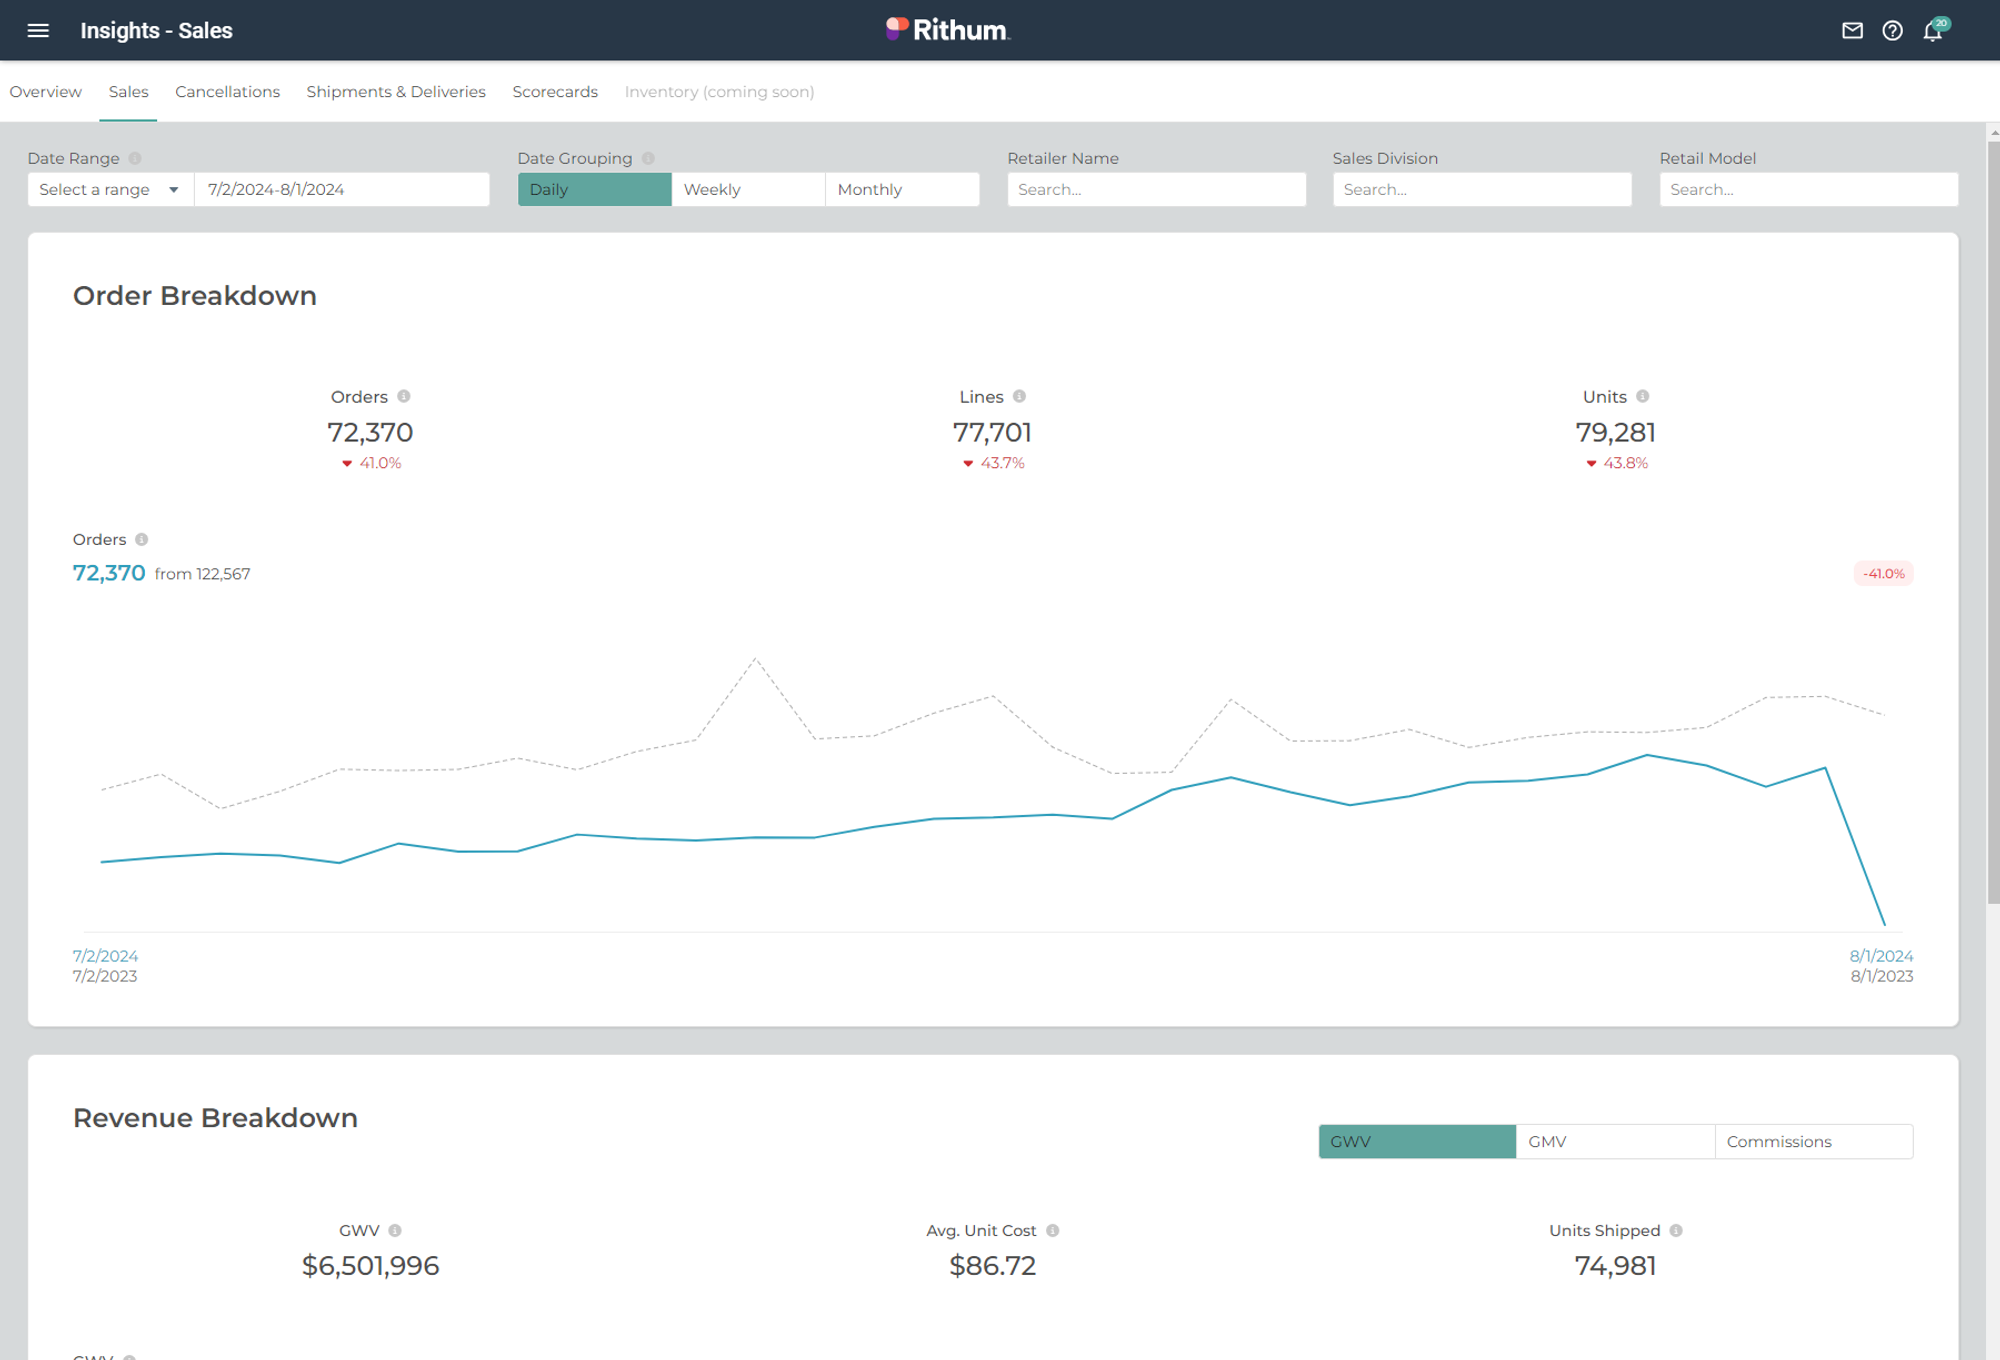Screen dimensions: 2000x1360
Task: Open the hamburger navigation menu
Action: [x=38, y=30]
